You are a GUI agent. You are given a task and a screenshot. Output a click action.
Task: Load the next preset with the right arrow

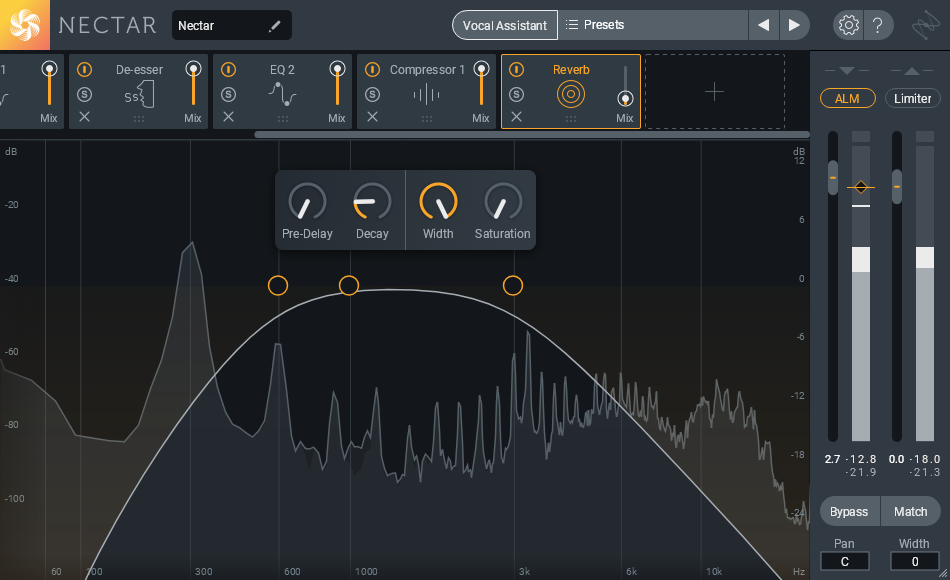click(x=794, y=25)
